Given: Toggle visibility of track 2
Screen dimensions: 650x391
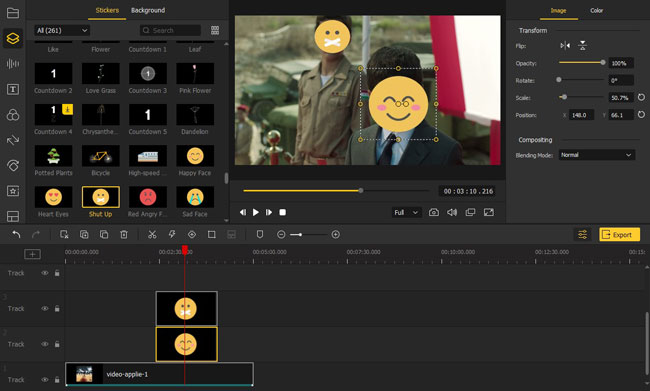Looking at the screenshot, I should pyautogui.click(x=45, y=344).
